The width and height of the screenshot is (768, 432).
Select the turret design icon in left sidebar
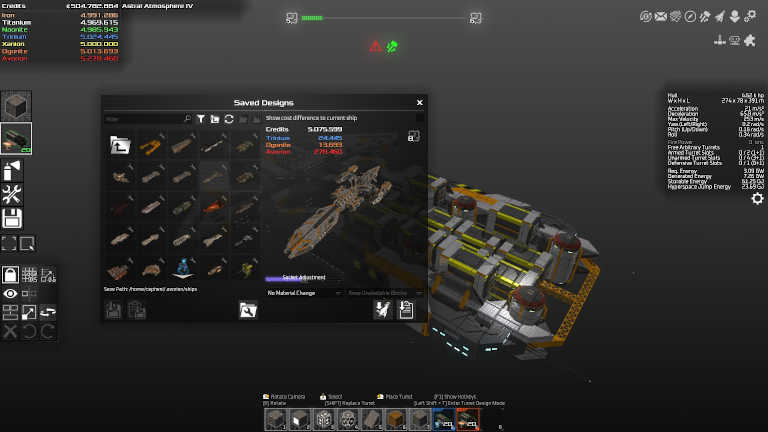17,139
